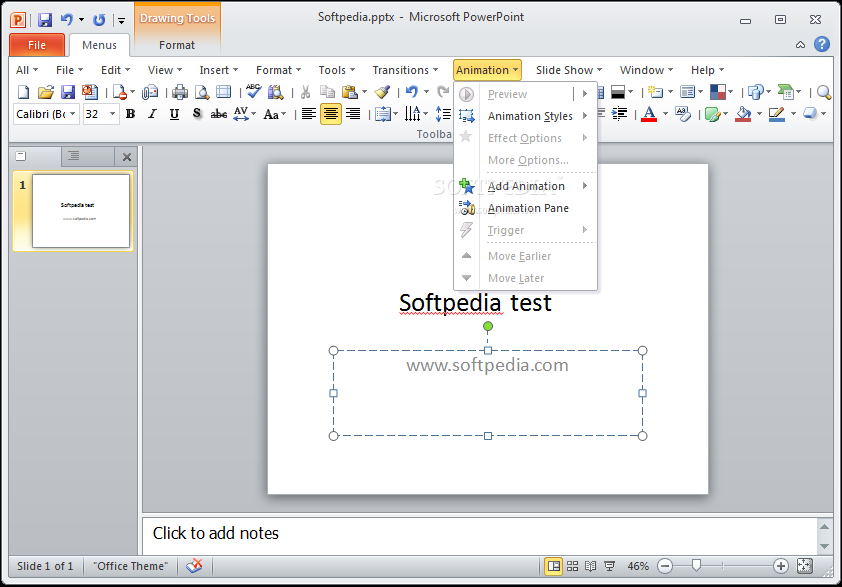
Task: Open the Calibri font name dropdown
Action: 72,114
